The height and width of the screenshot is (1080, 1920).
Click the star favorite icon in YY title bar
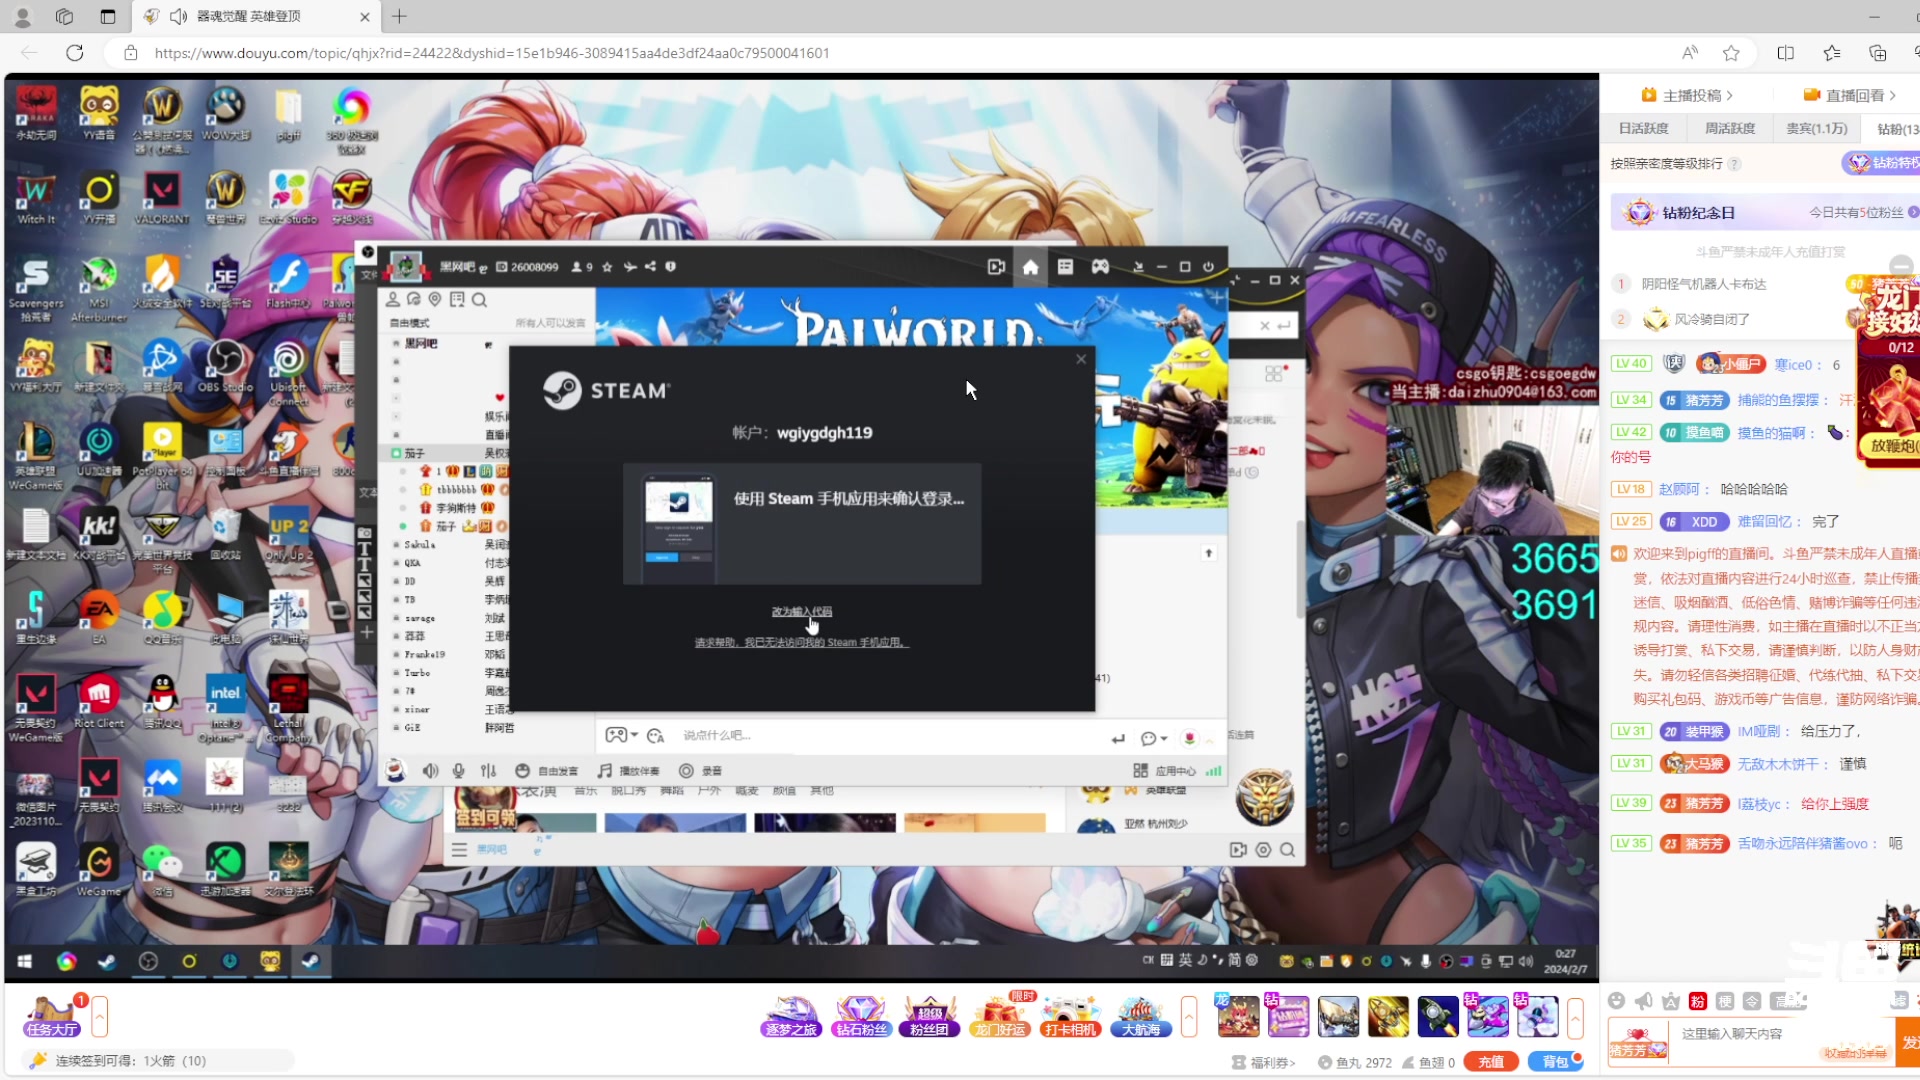607,267
